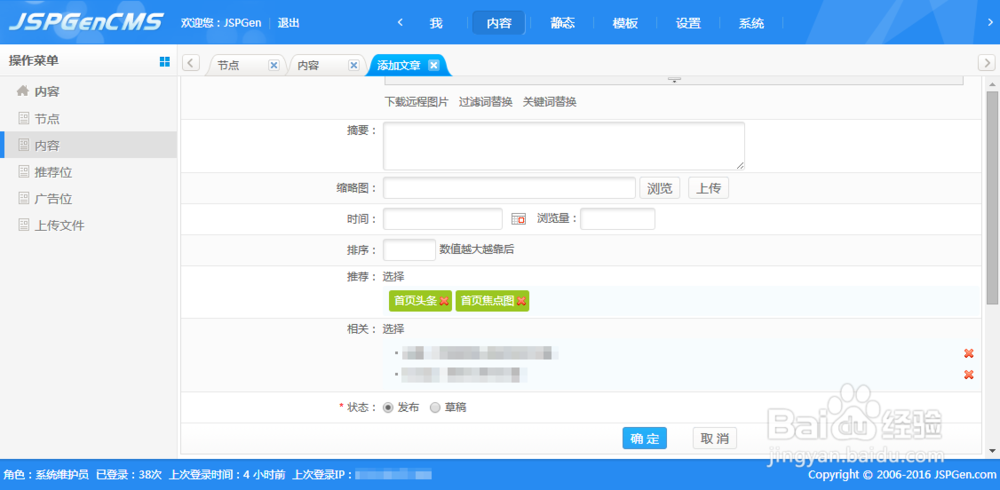Open 推荐位 in the sidebar menu
Image resolution: width=1000 pixels, height=490 pixels.
coord(52,172)
